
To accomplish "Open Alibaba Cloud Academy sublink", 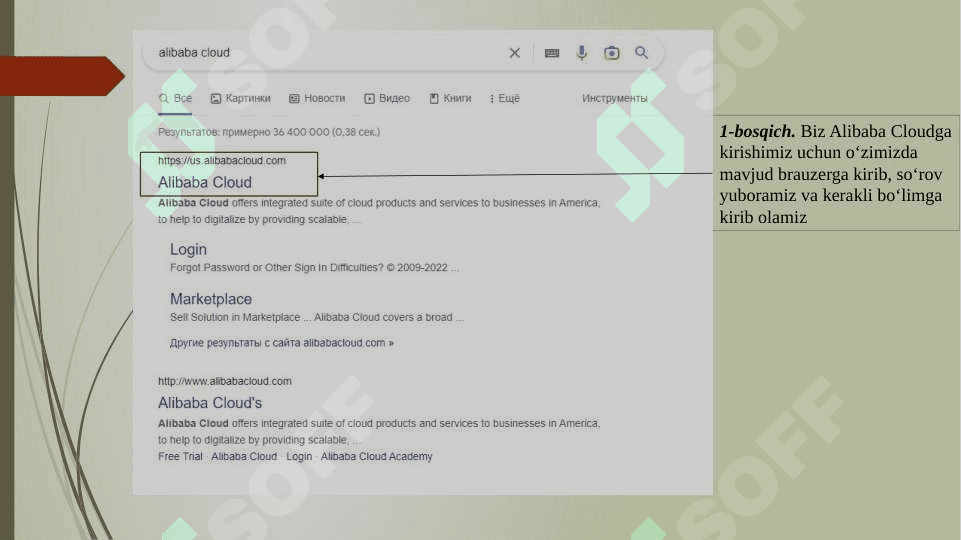I will point(376,457).
